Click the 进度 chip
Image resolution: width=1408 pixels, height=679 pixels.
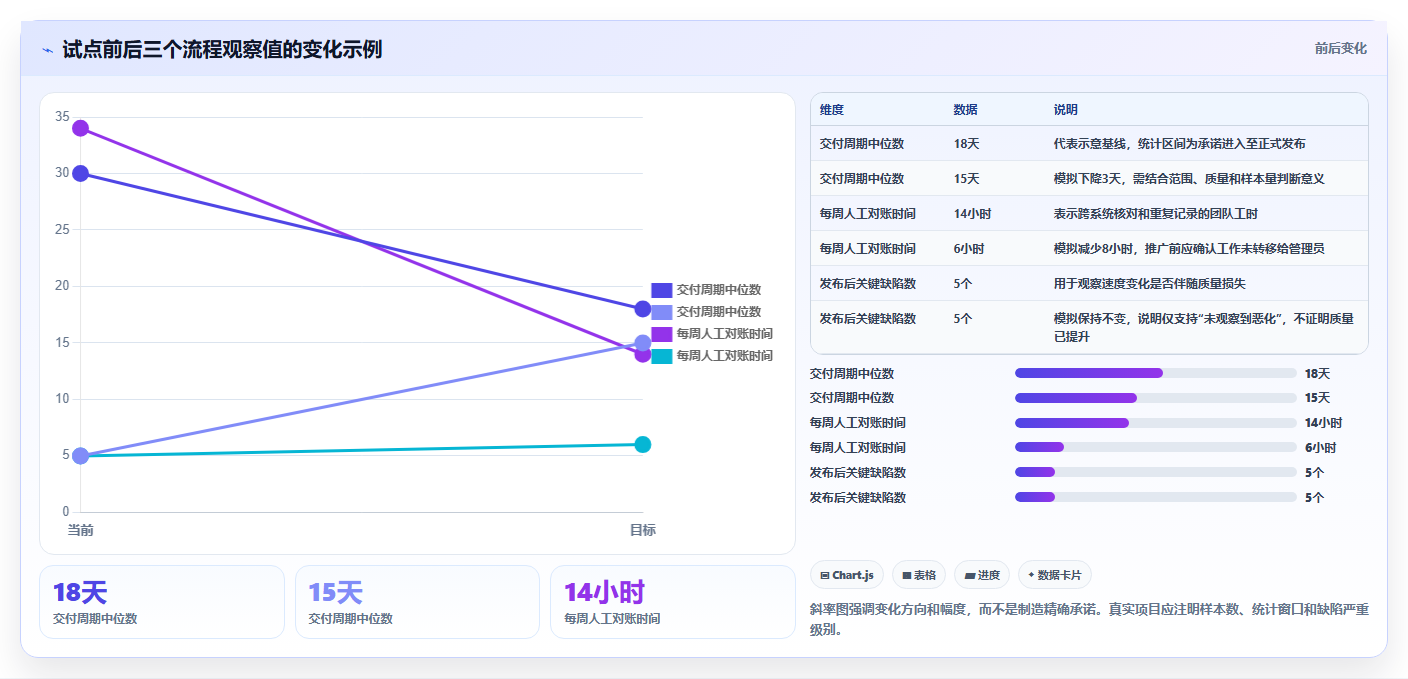pyautogui.click(x=982, y=575)
